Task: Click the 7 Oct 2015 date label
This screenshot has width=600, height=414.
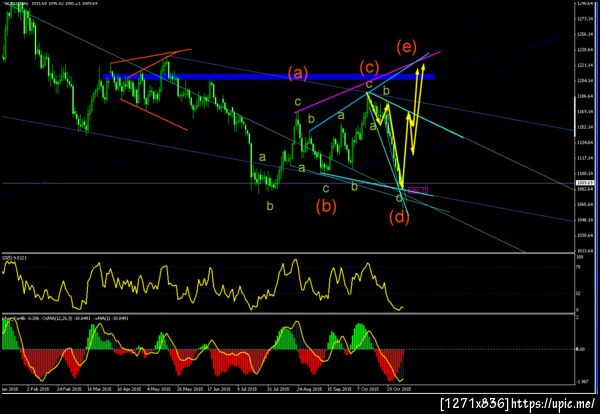Action: point(368,389)
